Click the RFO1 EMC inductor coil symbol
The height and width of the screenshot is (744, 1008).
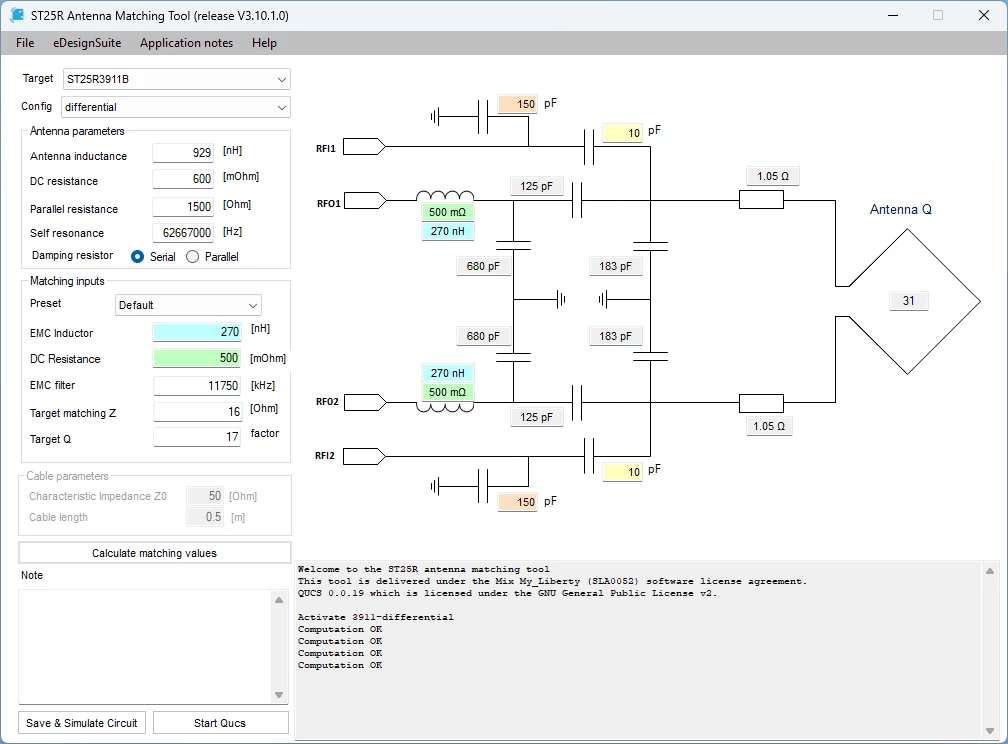(x=445, y=195)
